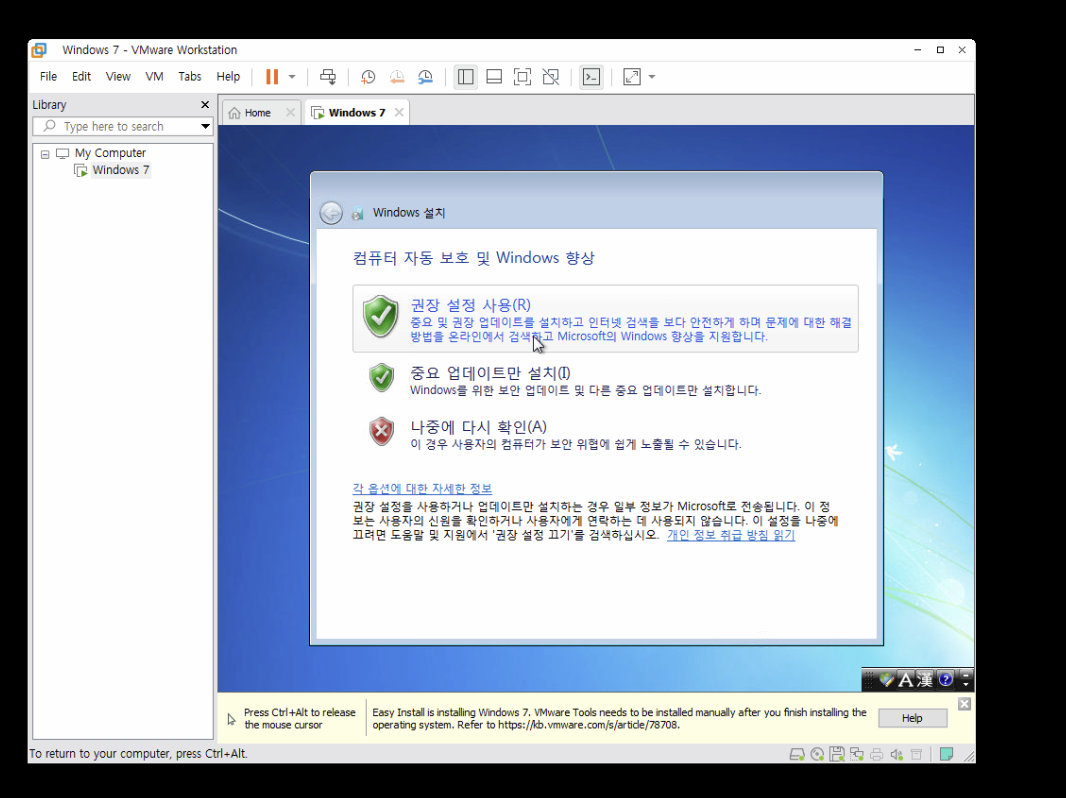The height and width of the screenshot is (798, 1066).
Task: Open the Help menu in menu bar
Action: point(228,77)
